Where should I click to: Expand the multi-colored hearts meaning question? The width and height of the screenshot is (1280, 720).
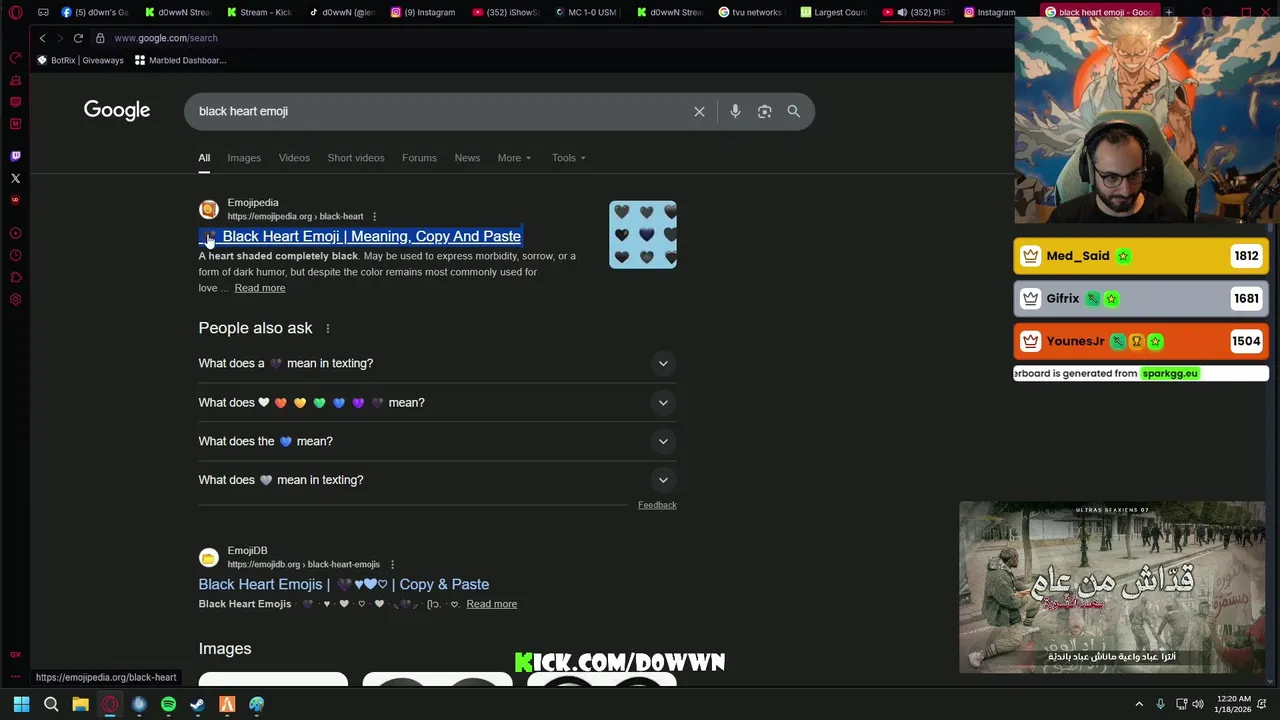point(437,402)
